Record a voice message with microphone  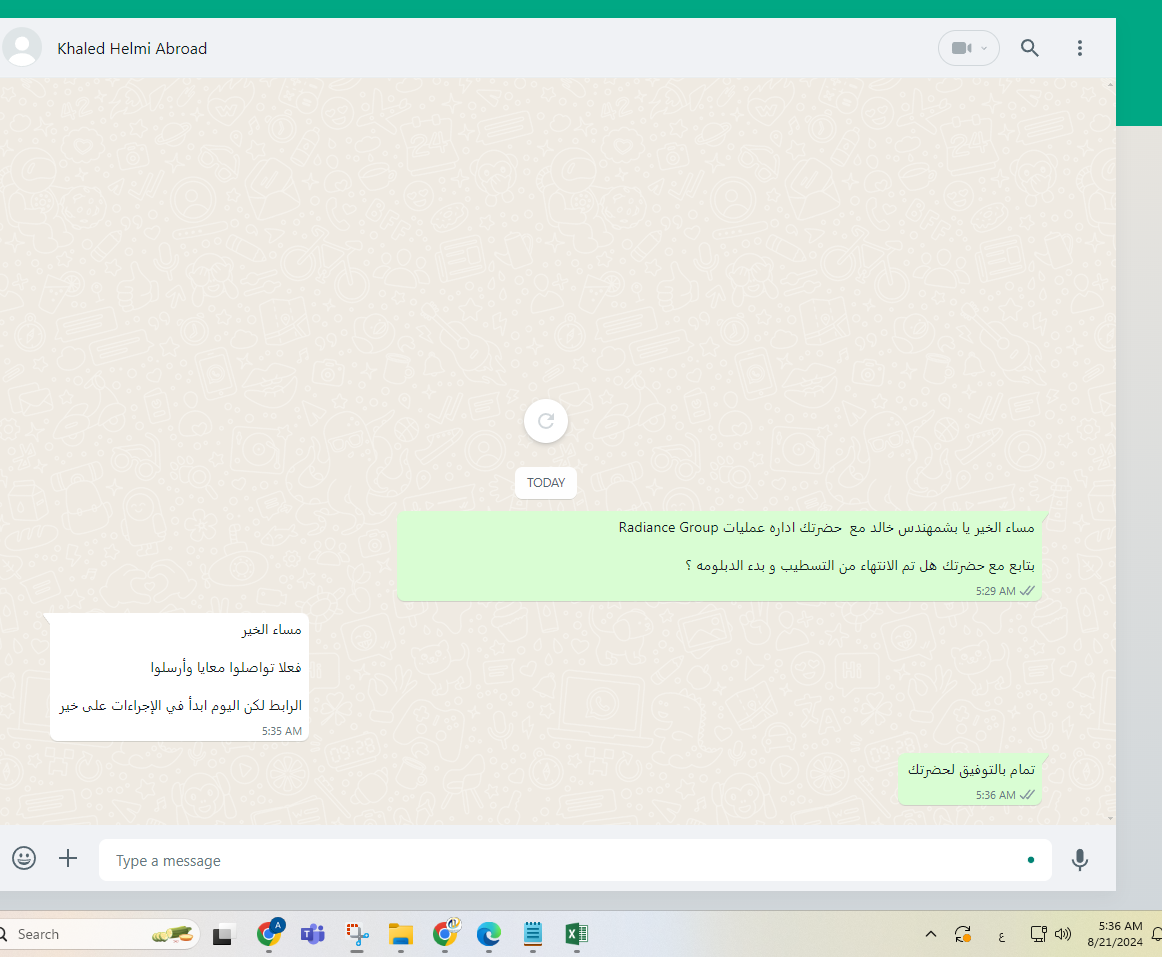coord(1080,860)
